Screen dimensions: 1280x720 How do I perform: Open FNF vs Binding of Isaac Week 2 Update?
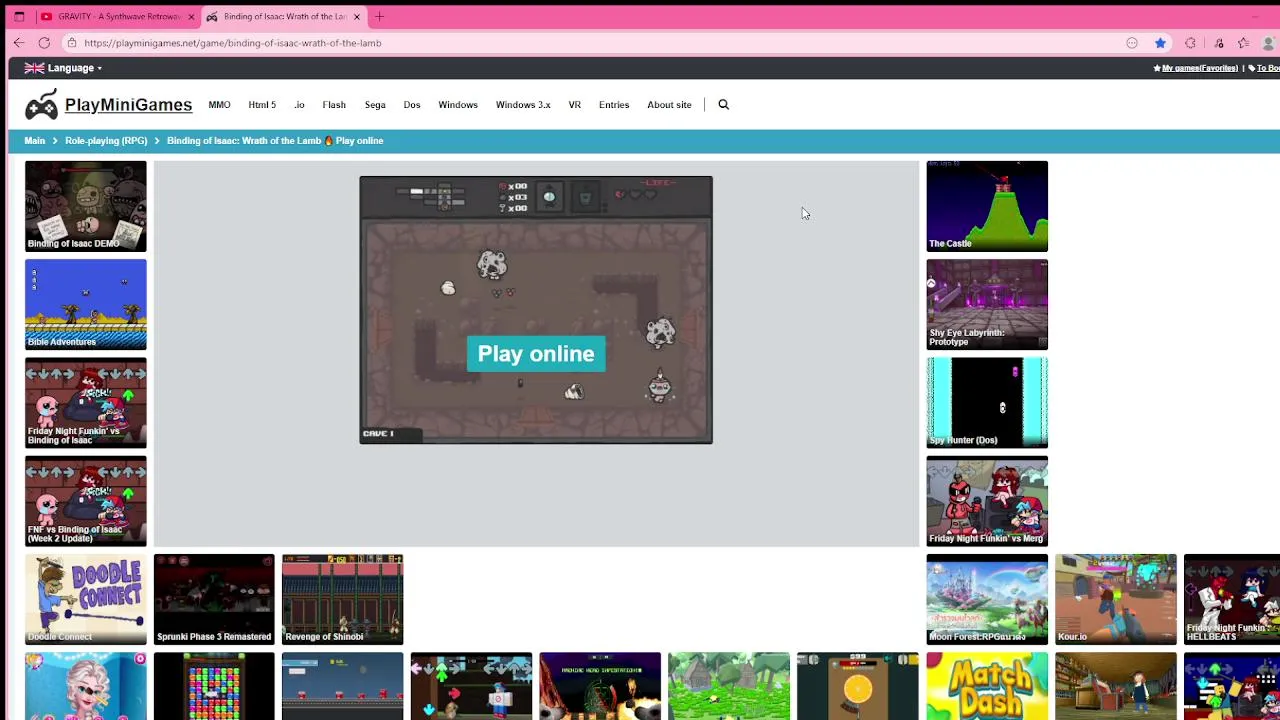coord(86,501)
